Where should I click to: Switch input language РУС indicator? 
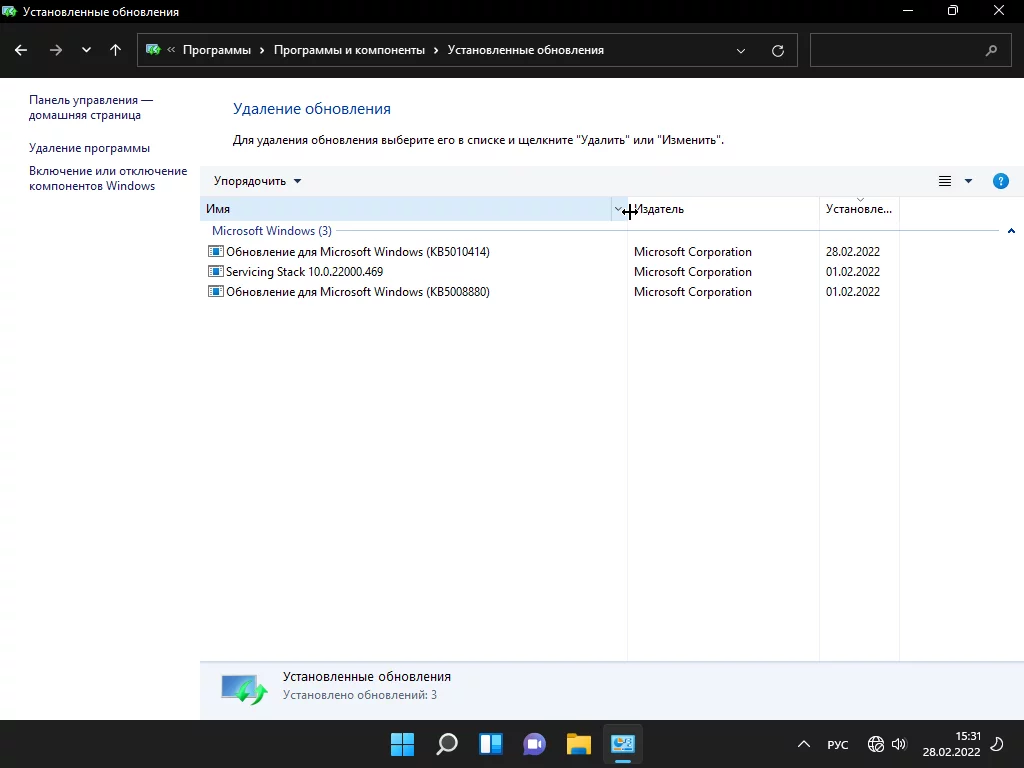tap(838, 744)
